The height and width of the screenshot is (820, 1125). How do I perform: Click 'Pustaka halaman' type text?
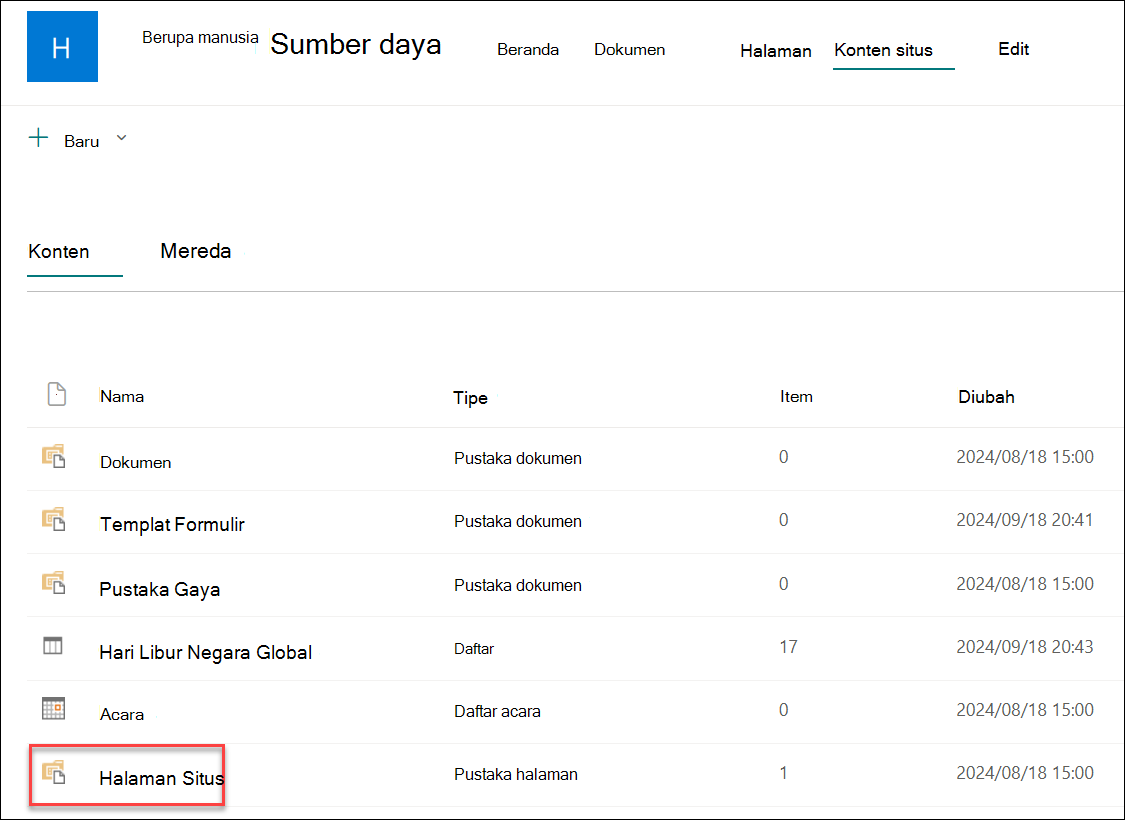pyautogui.click(x=516, y=775)
